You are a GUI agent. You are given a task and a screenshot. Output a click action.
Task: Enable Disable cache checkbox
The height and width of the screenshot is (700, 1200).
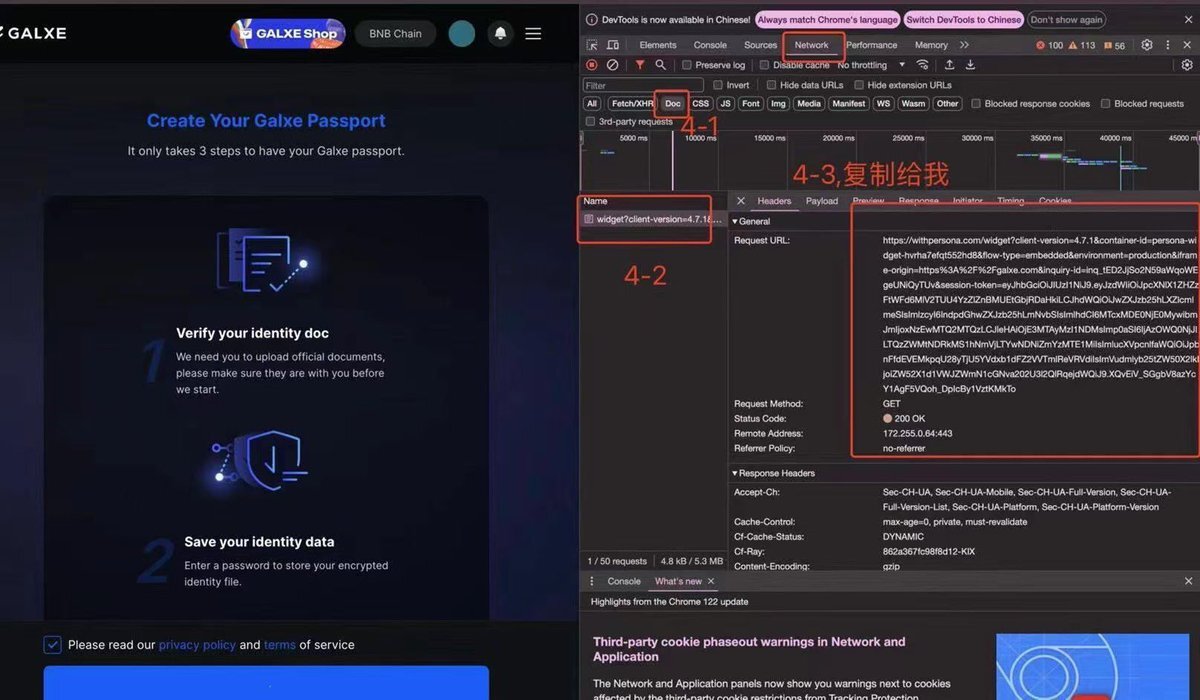point(764,65)
